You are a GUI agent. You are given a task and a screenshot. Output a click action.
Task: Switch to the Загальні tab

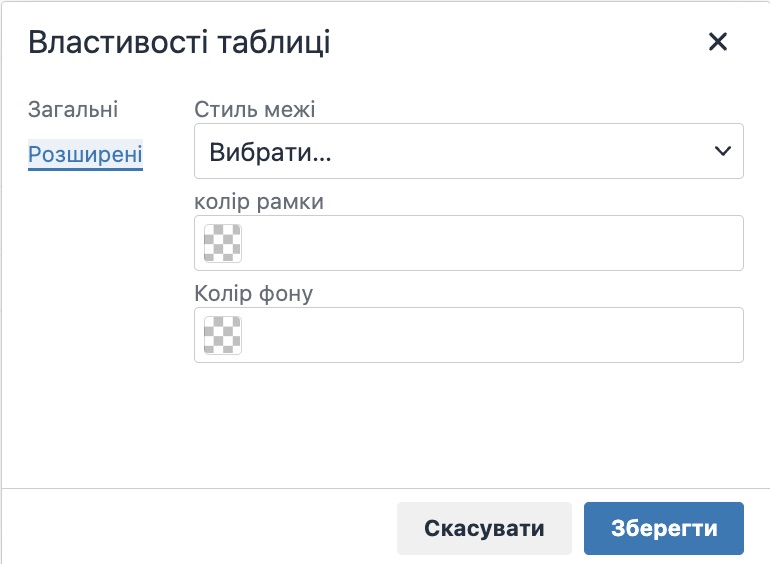(x=73, y=109)
